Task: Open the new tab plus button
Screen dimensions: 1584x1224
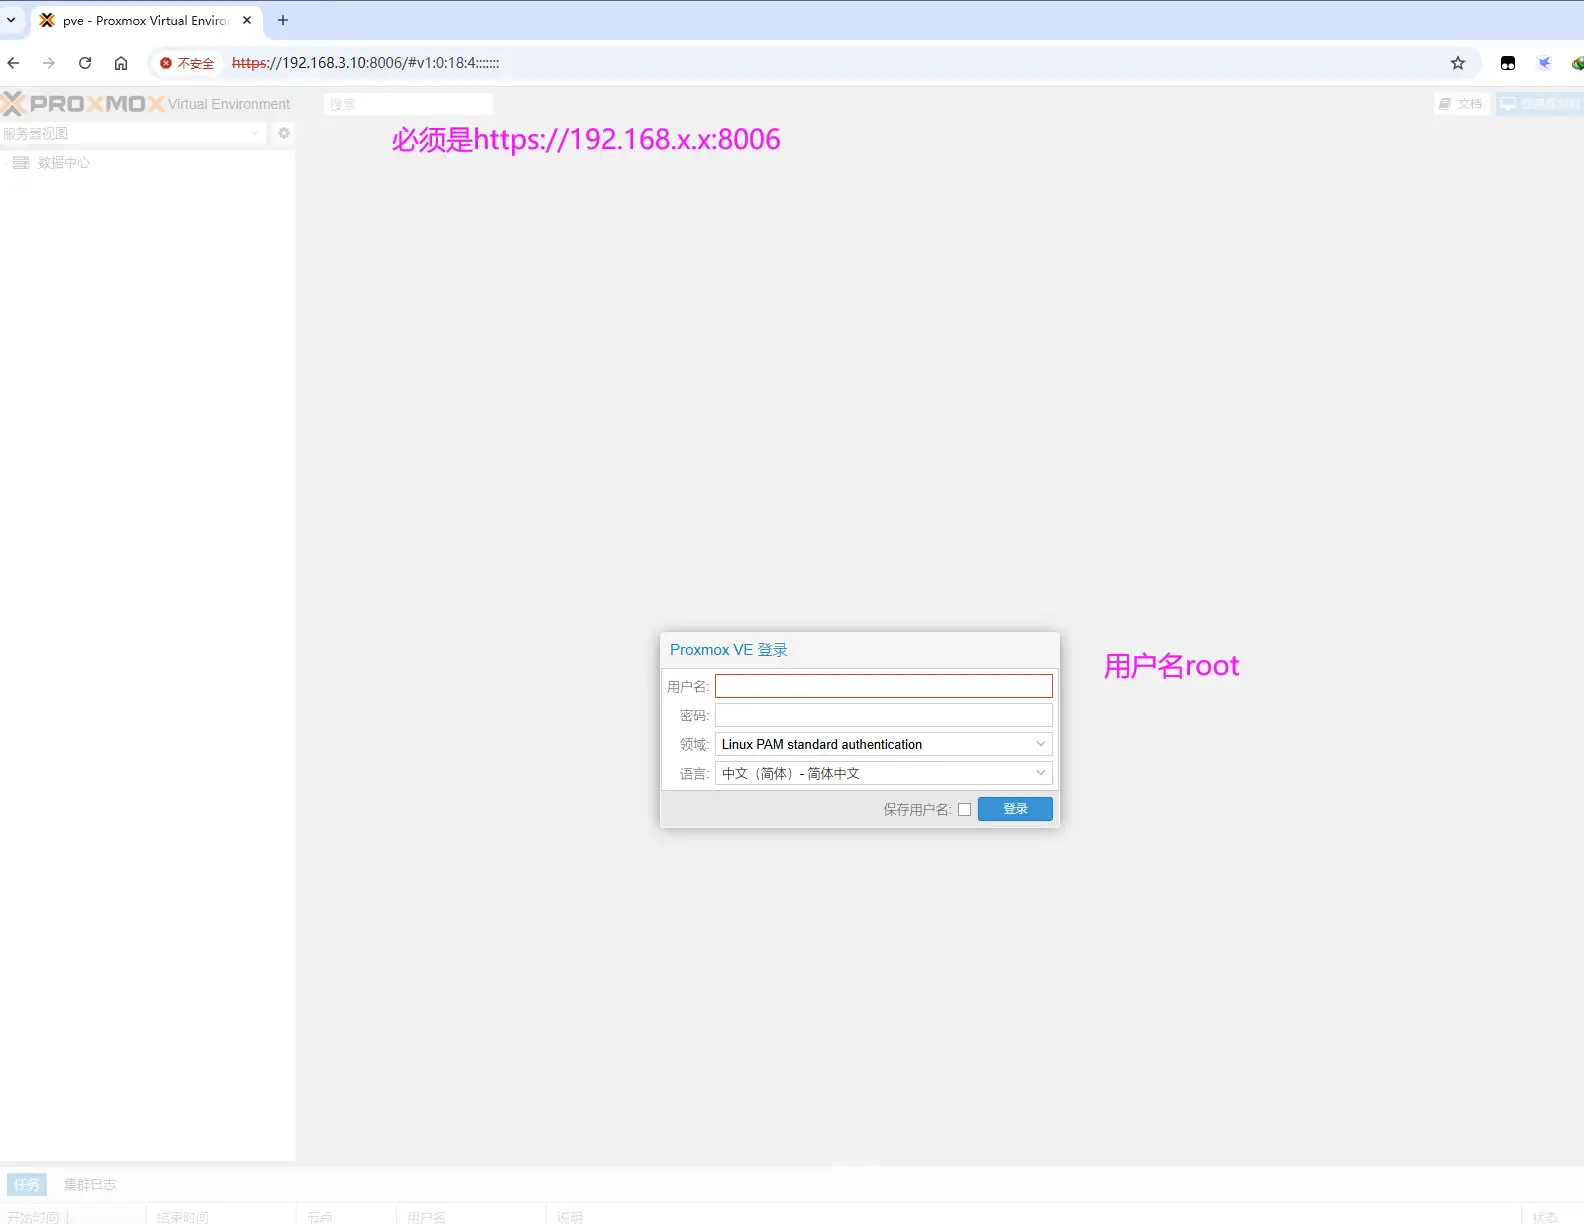Action: click(283, 20)
